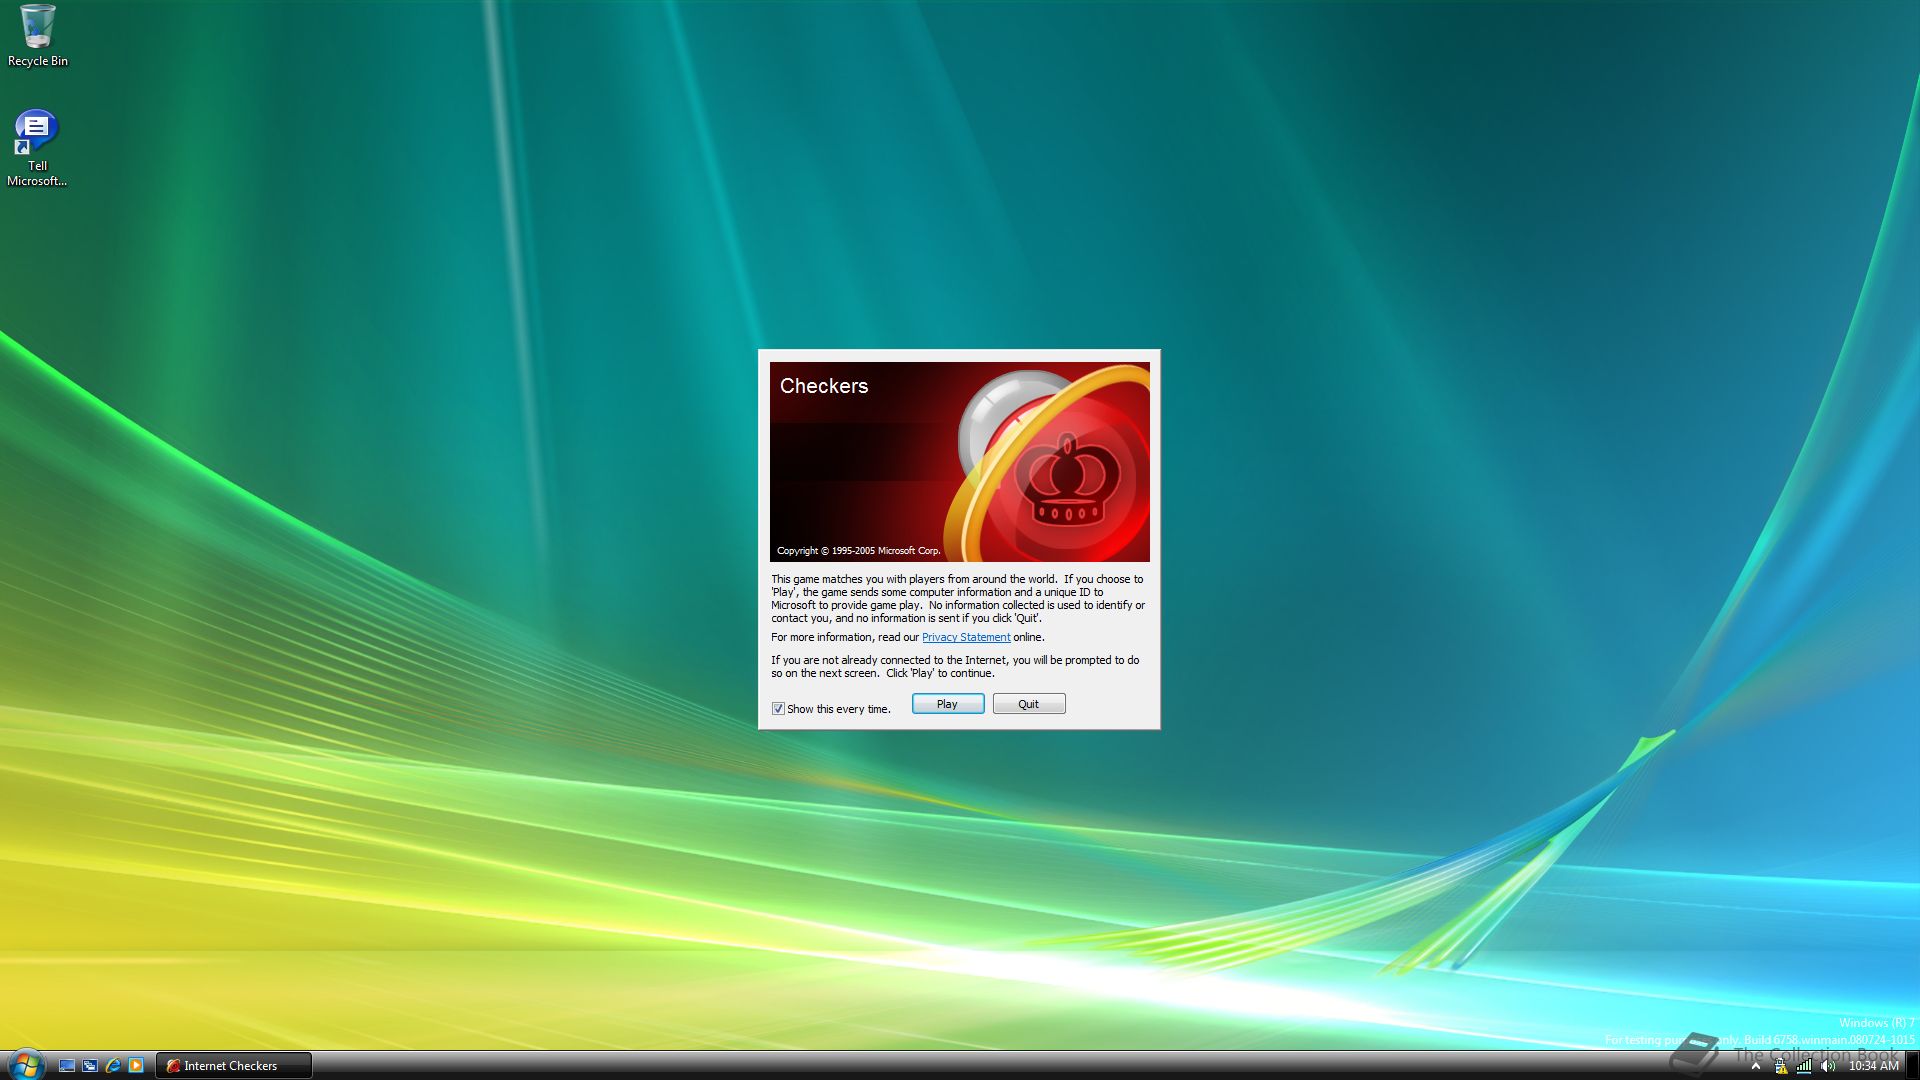Launch Windows Media Player from quick launch
The height and width of the screenshot is (1080, 1920).
tap(136, 1066)
